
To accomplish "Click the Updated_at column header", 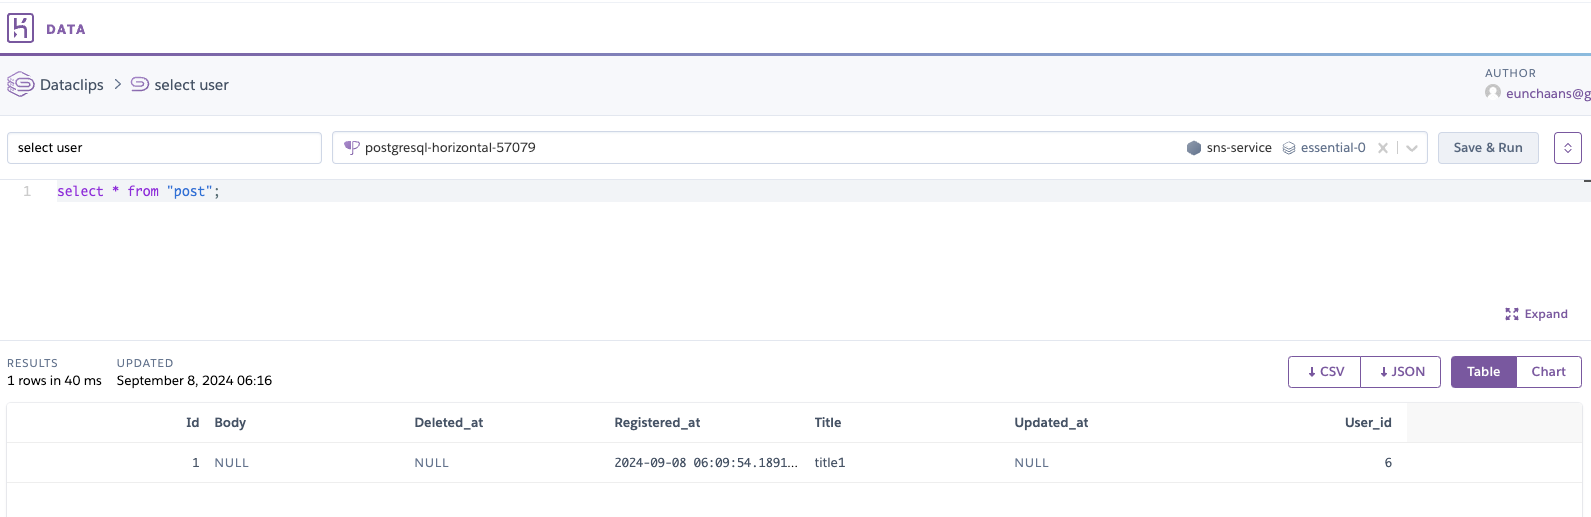I will pyautogui.click(x=1051, y=423).
